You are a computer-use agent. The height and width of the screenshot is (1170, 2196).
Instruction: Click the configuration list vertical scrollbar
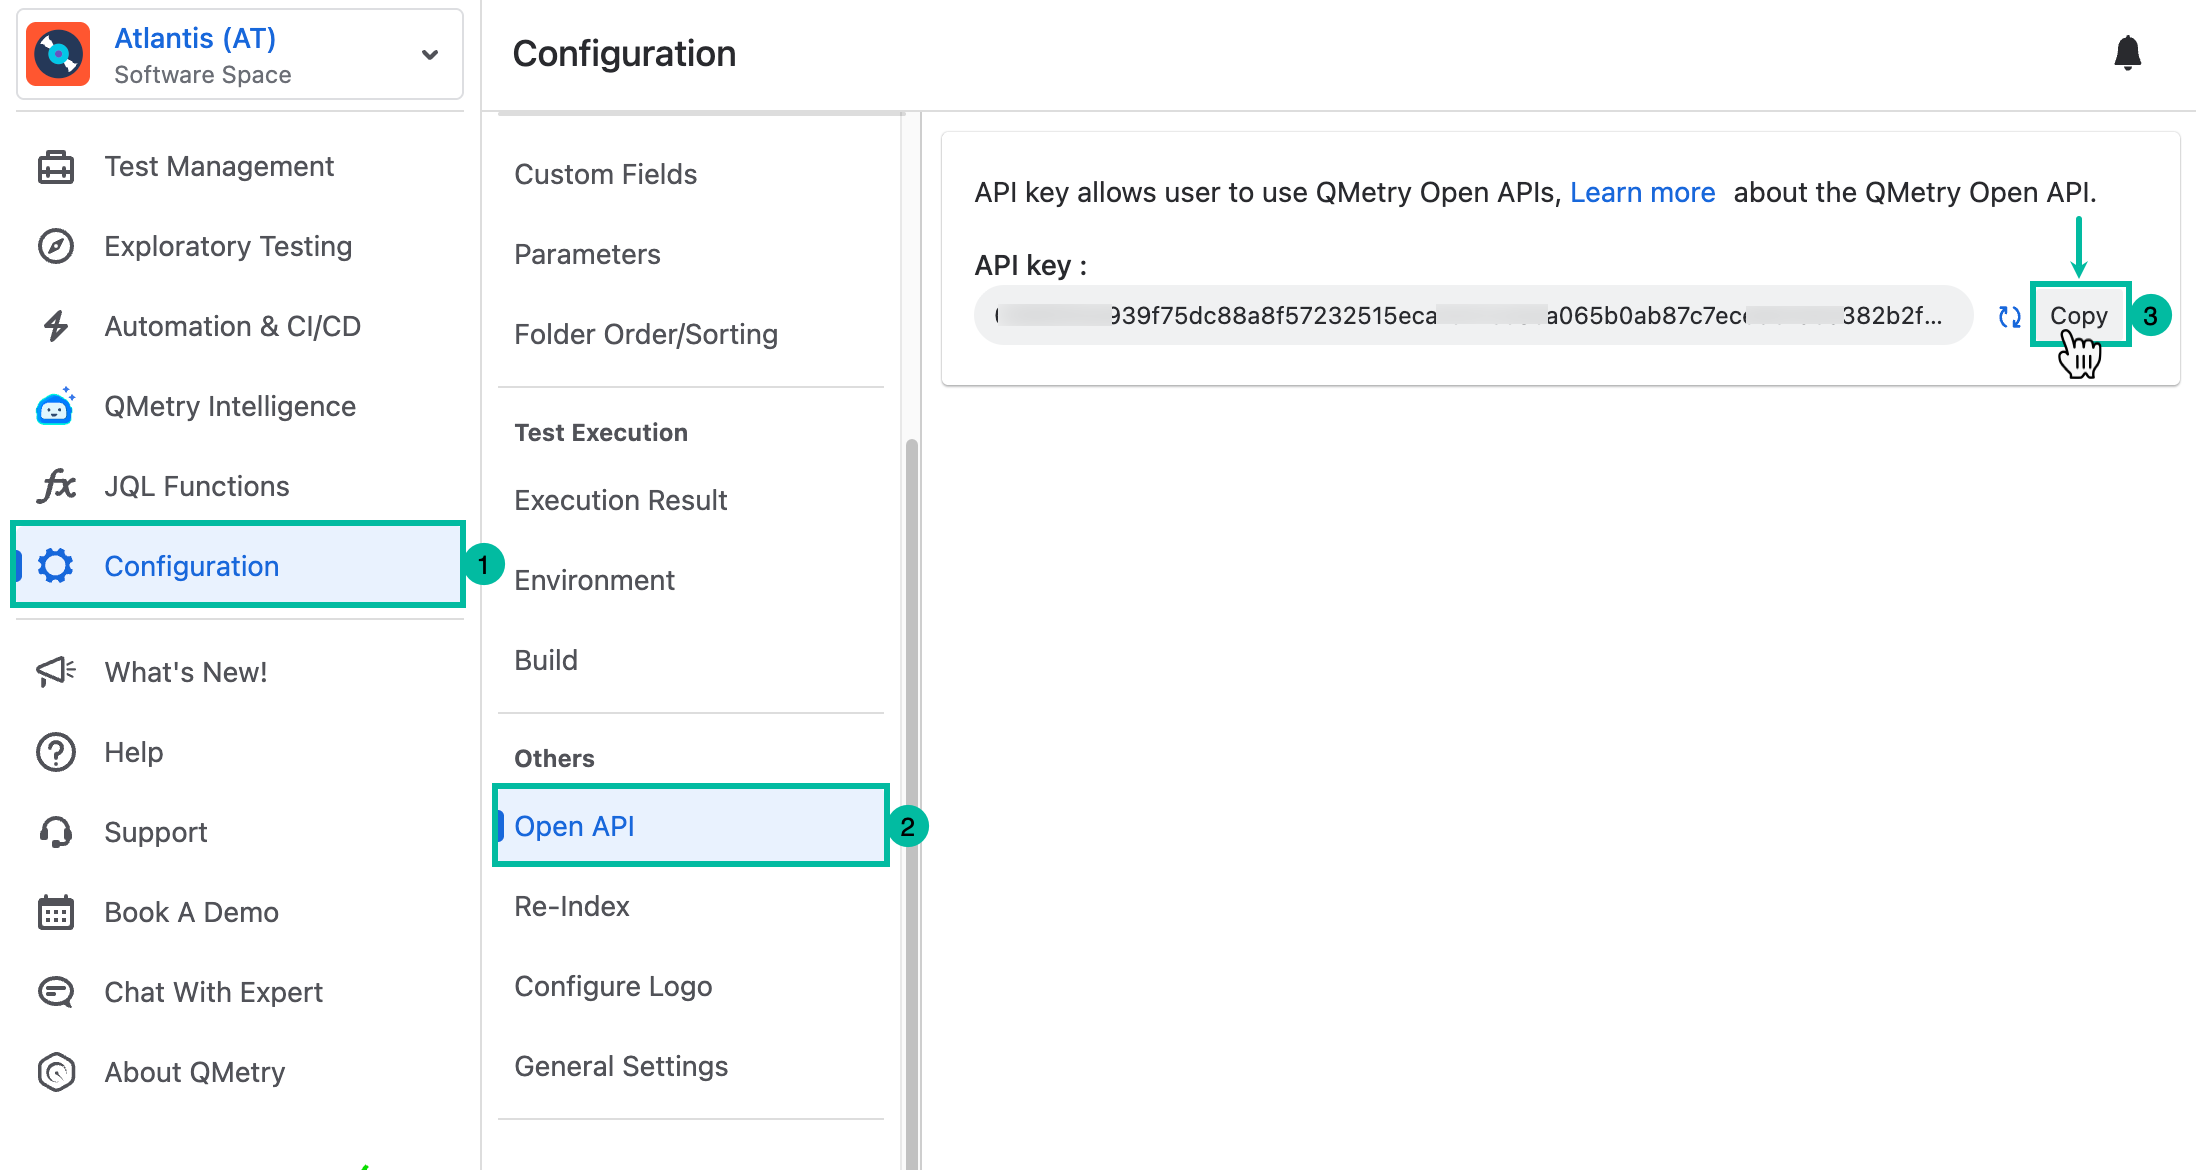tap(911, 804)
